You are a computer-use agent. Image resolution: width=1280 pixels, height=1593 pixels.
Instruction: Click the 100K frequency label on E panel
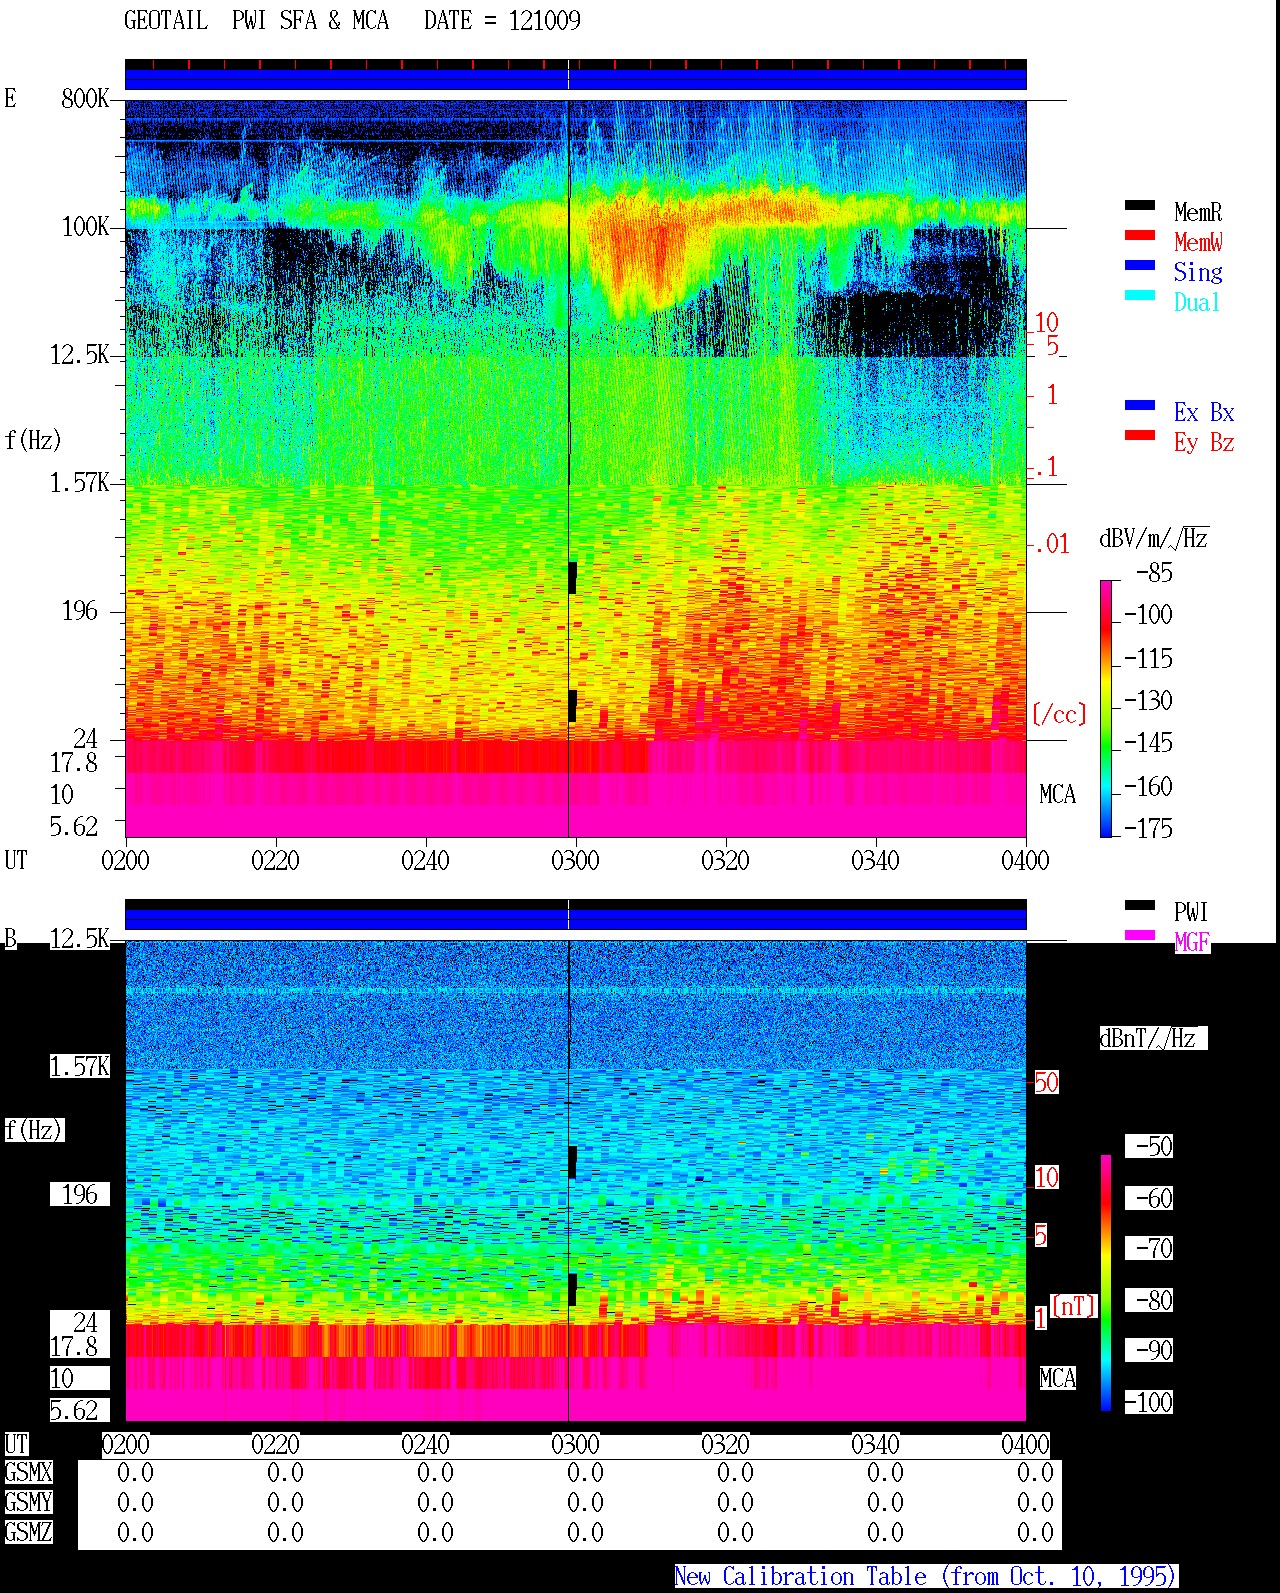[85, 227]
